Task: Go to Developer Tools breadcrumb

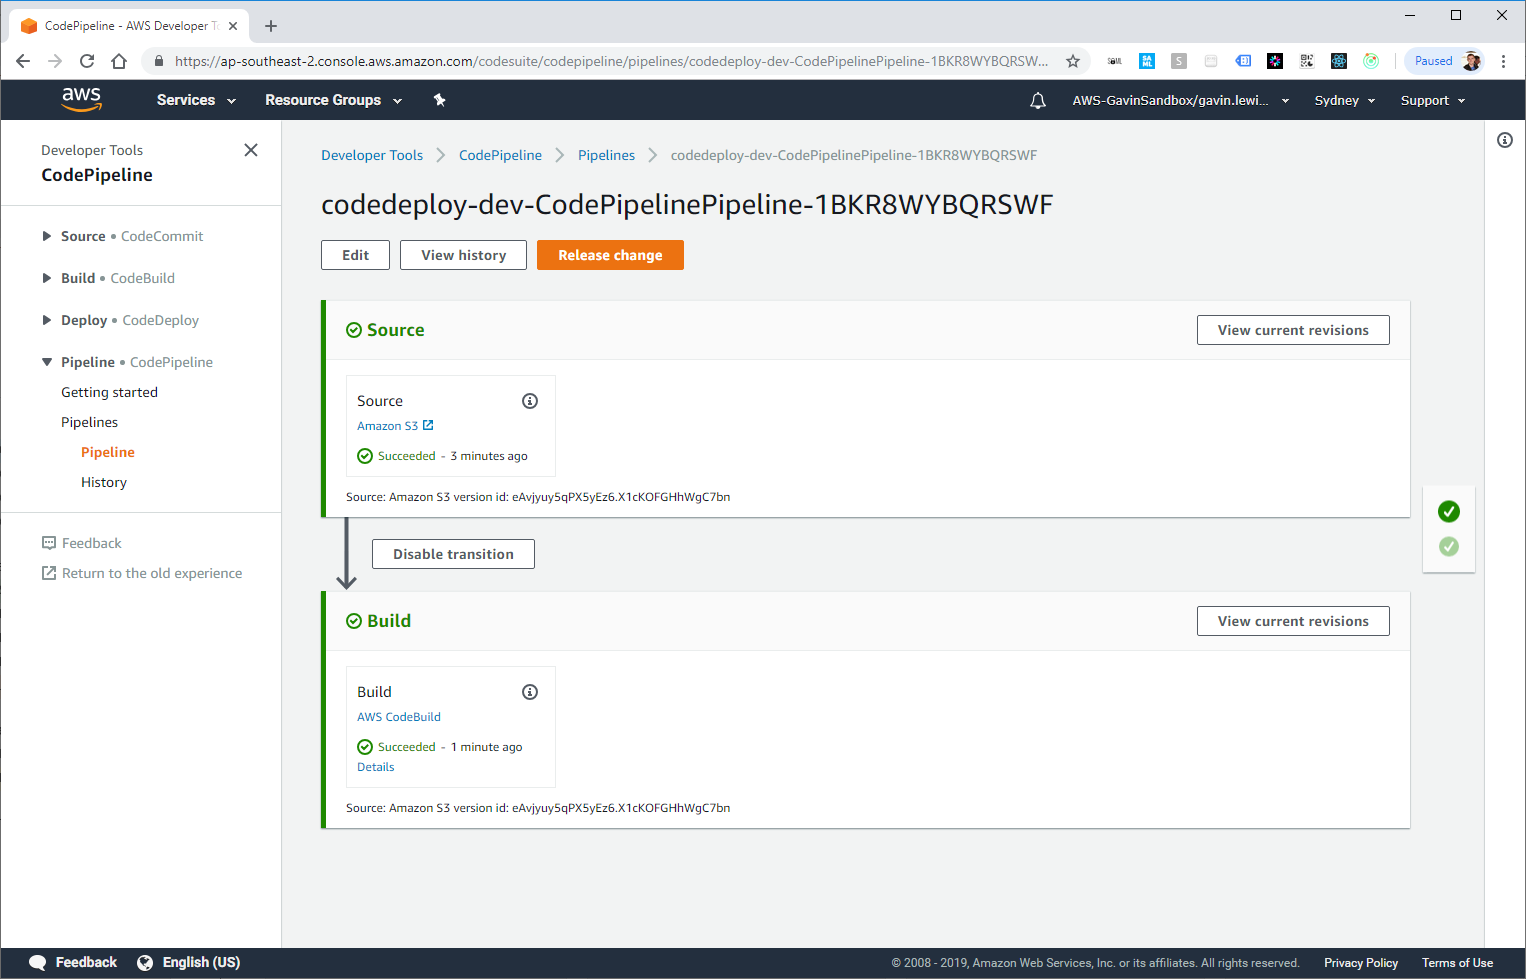Action: tap(372, 155)
